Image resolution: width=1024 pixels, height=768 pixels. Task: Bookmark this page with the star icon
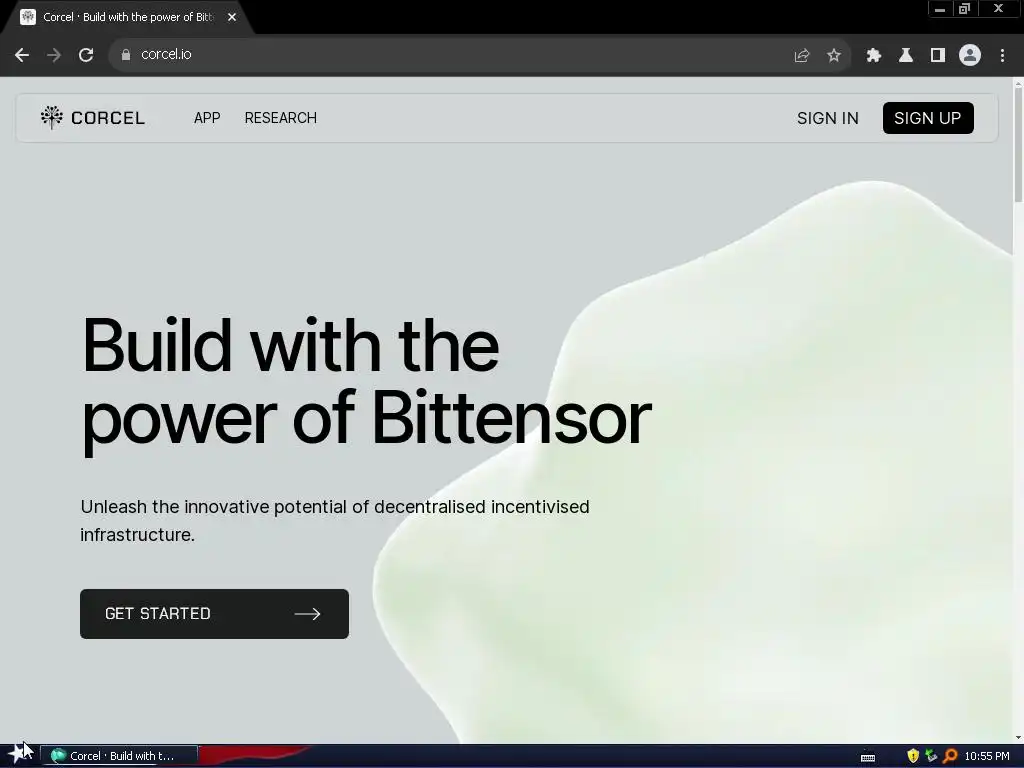coord(834,56)
